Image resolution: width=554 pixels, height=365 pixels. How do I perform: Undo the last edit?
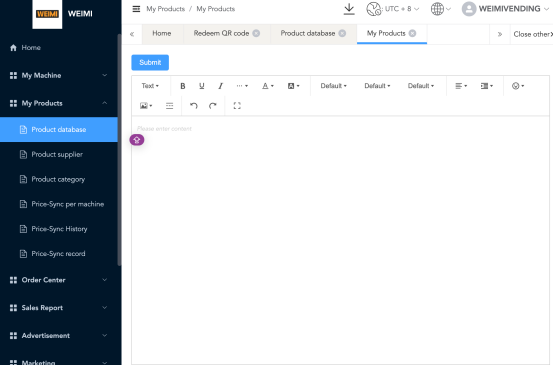point(194,106)
